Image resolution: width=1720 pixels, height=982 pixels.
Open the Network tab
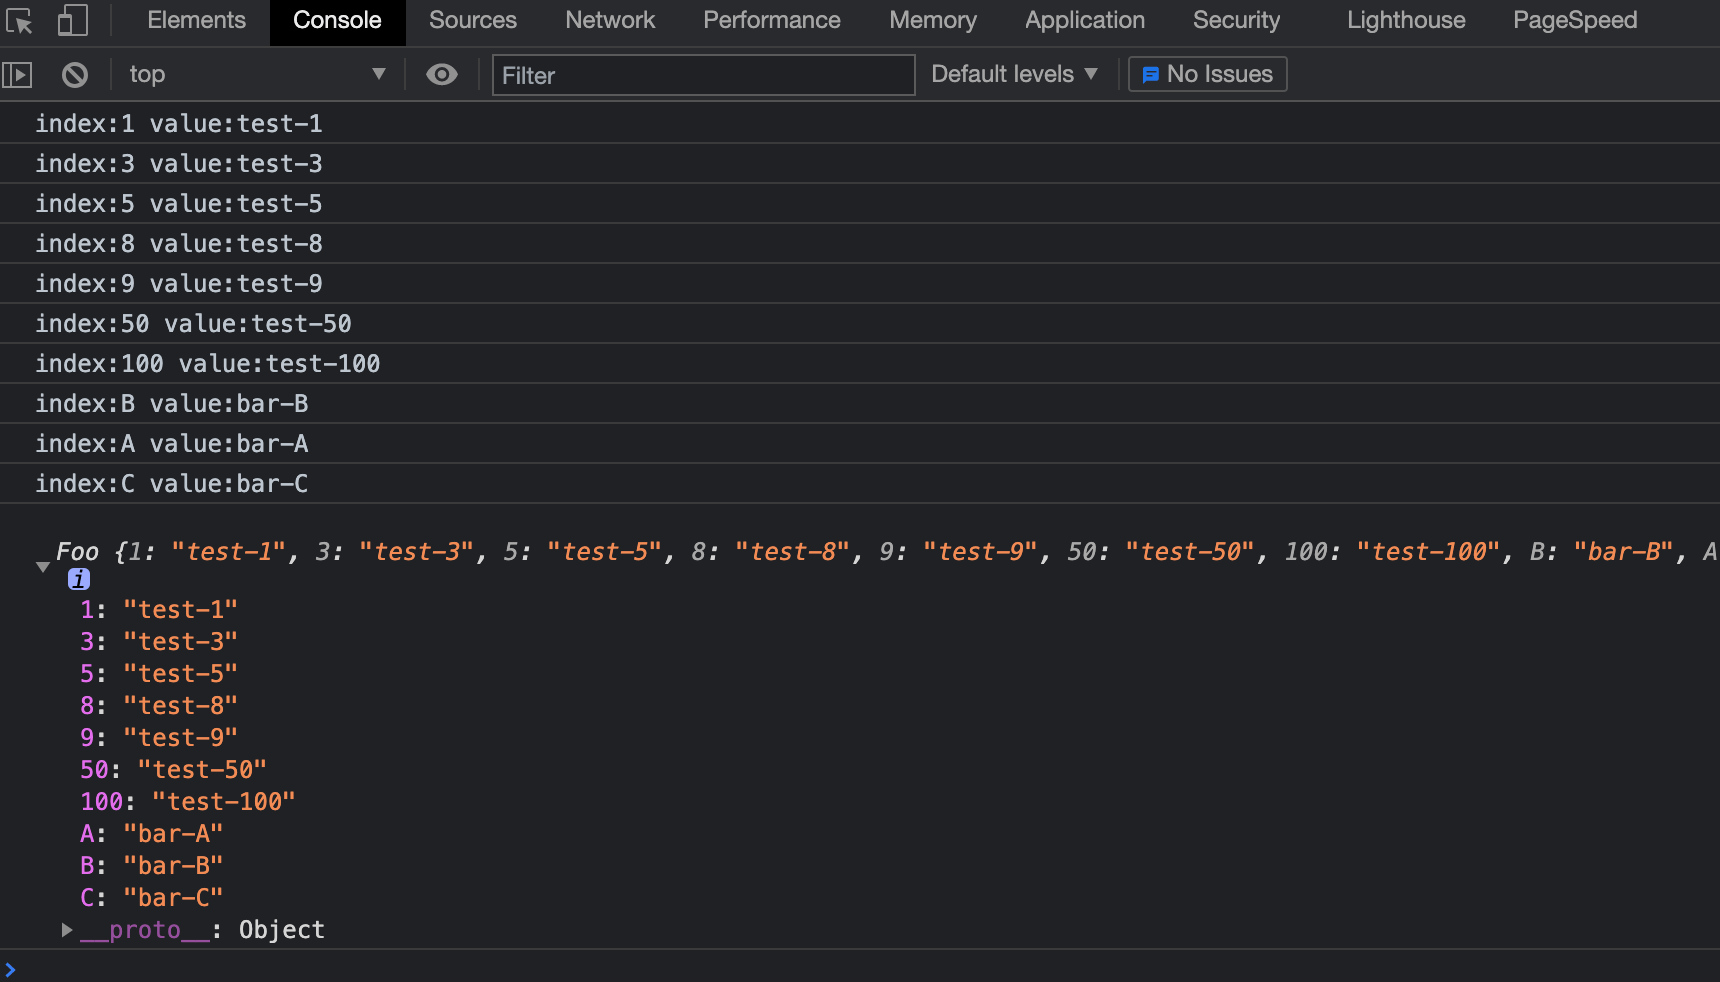(x=610, y=21)
